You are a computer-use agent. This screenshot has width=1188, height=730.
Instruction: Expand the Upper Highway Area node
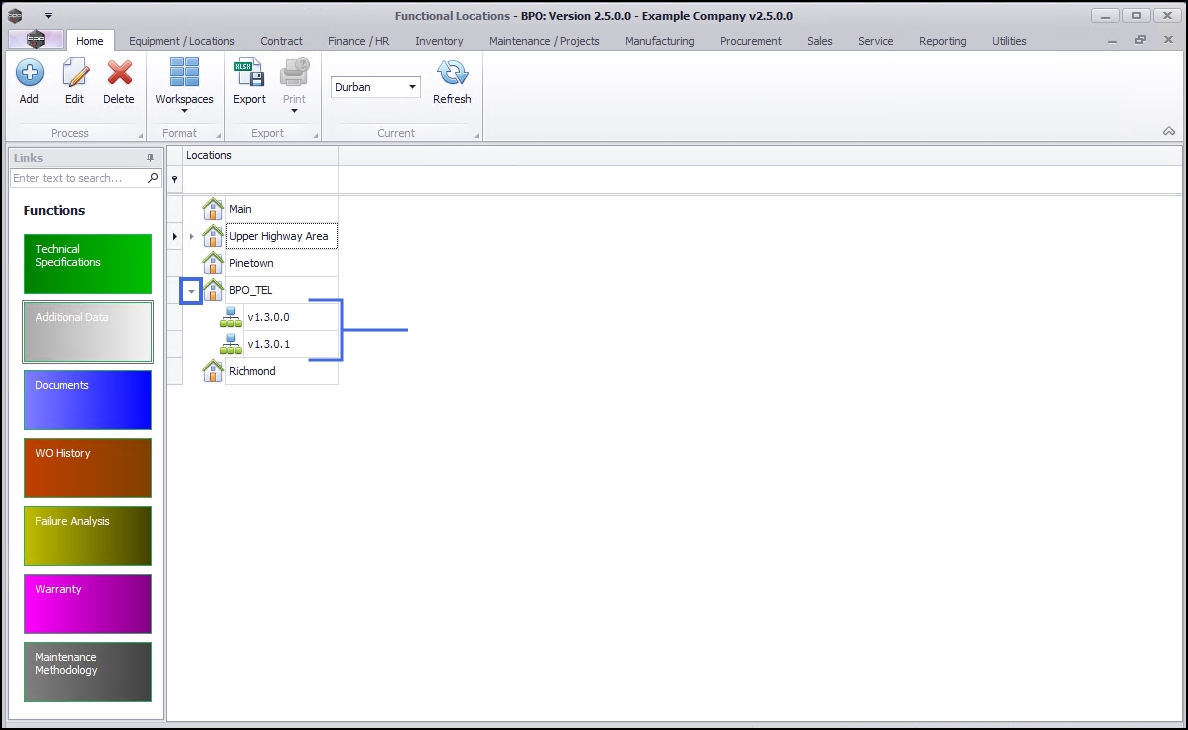point(192,236)
